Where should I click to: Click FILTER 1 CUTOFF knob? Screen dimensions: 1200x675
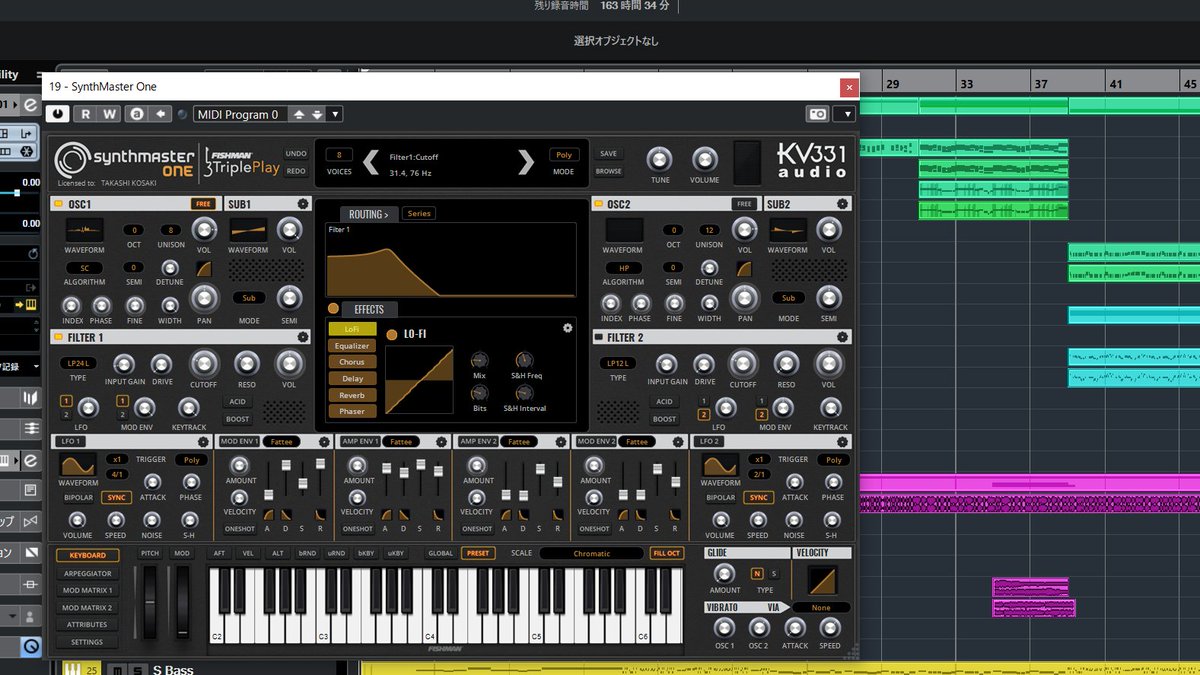point(203,364)
